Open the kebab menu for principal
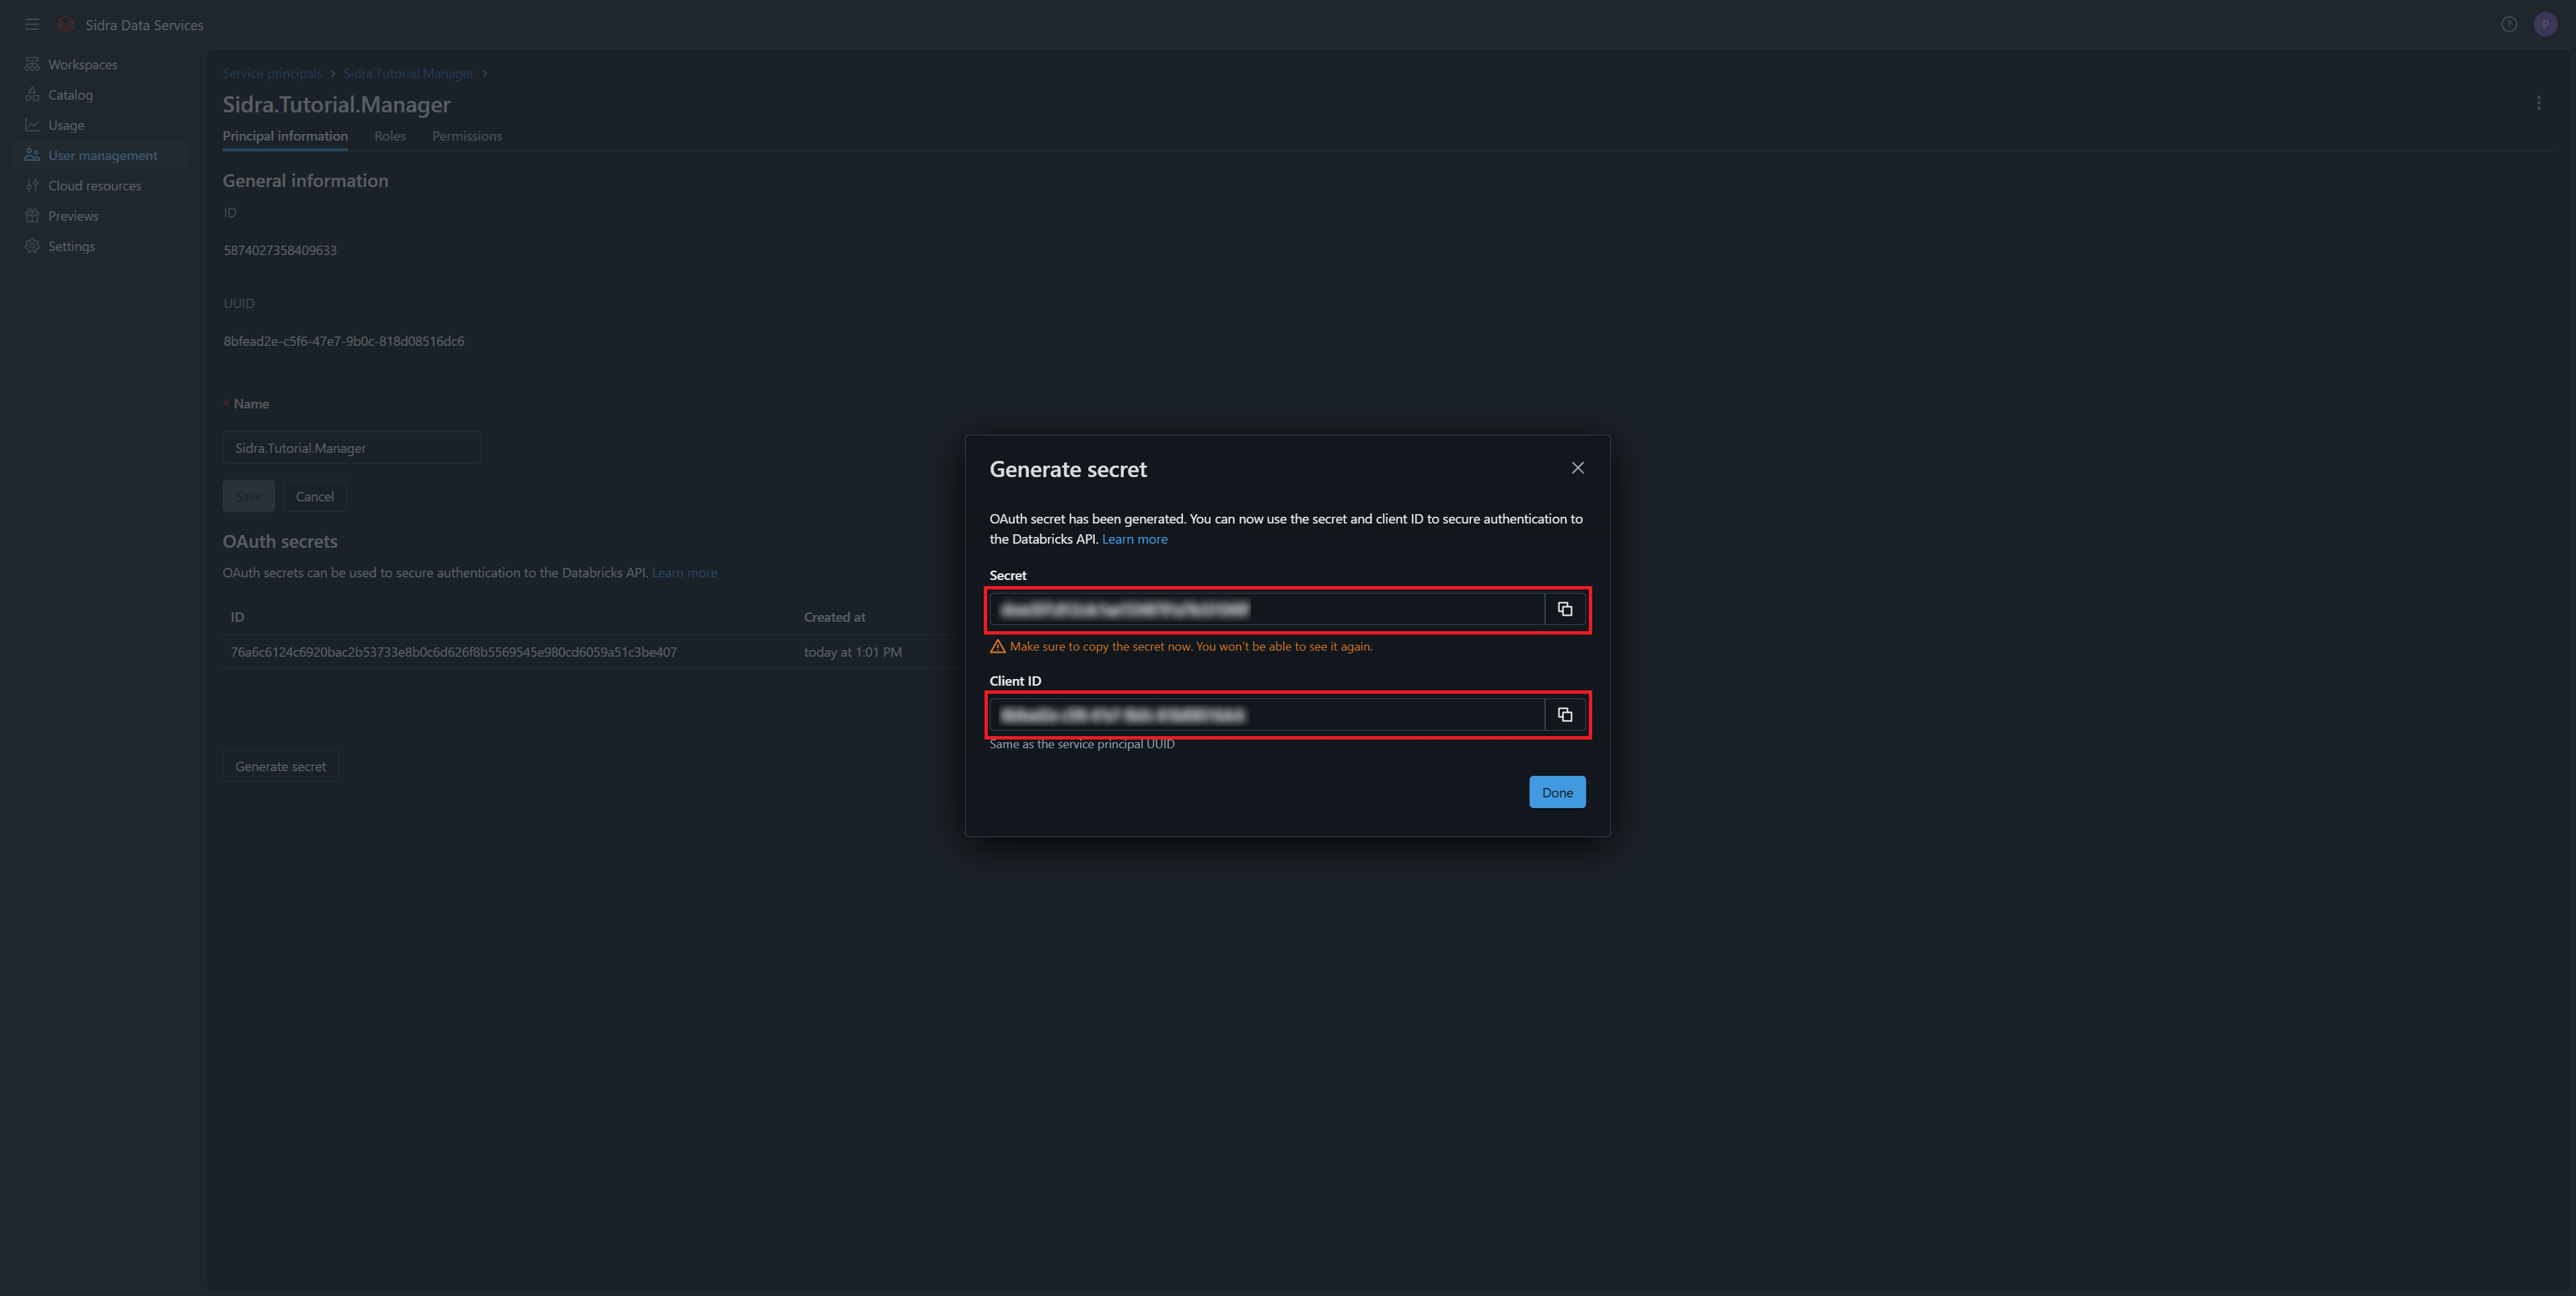The image size is (2576, 1296). (x=2538, y=103)
